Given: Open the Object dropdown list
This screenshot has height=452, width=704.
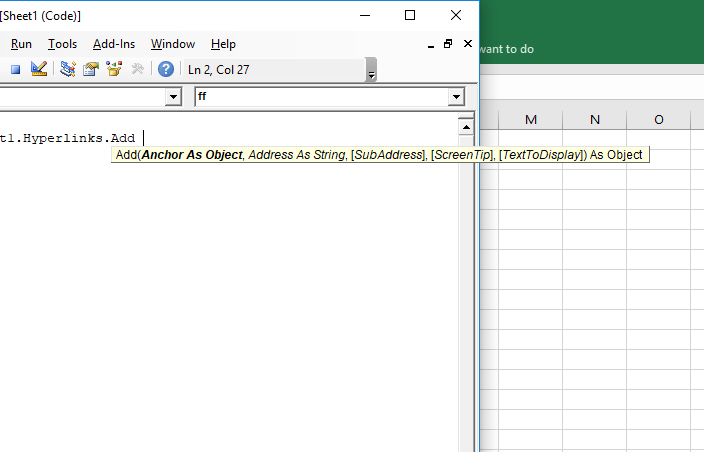Looking at the screenshot, I should (174, 96).
